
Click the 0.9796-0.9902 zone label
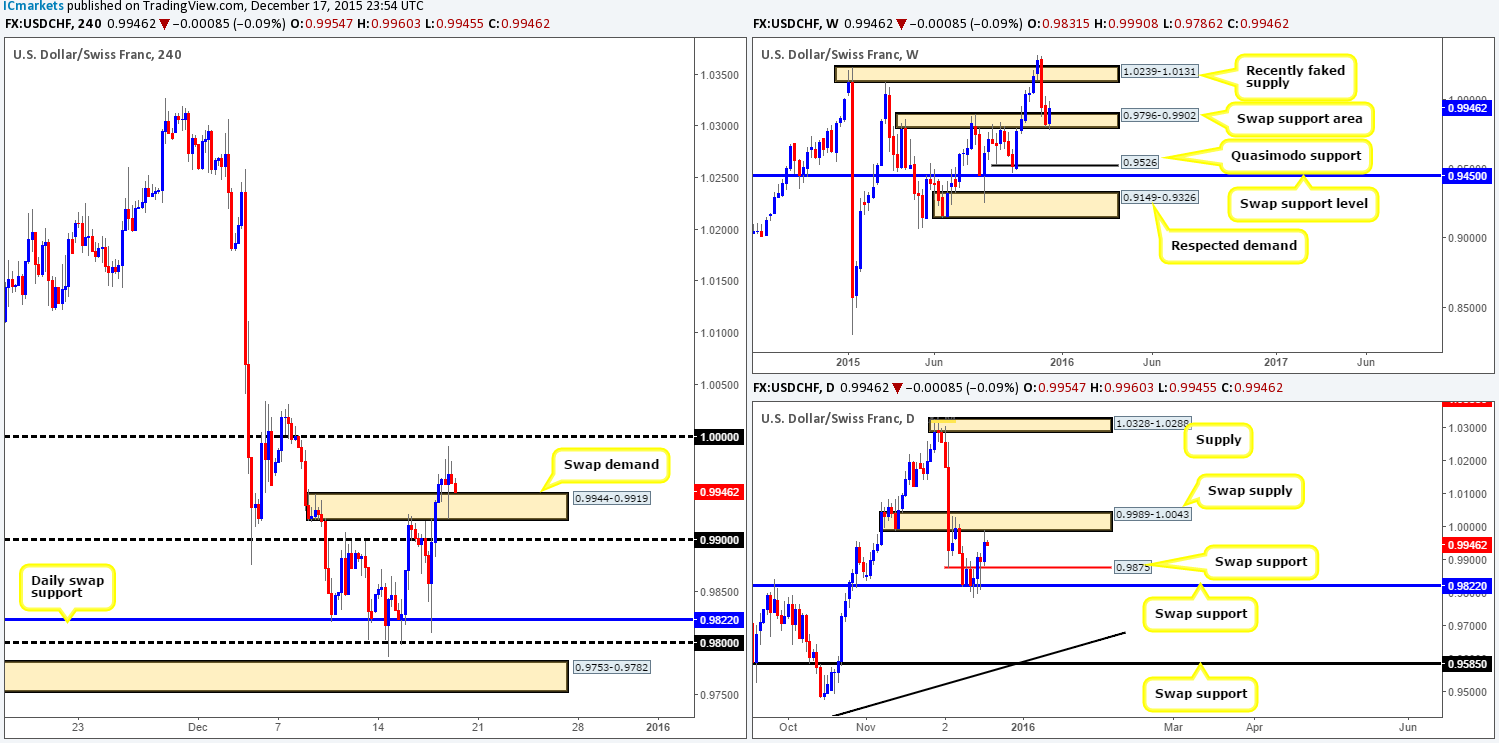(x=1159, y=114)
